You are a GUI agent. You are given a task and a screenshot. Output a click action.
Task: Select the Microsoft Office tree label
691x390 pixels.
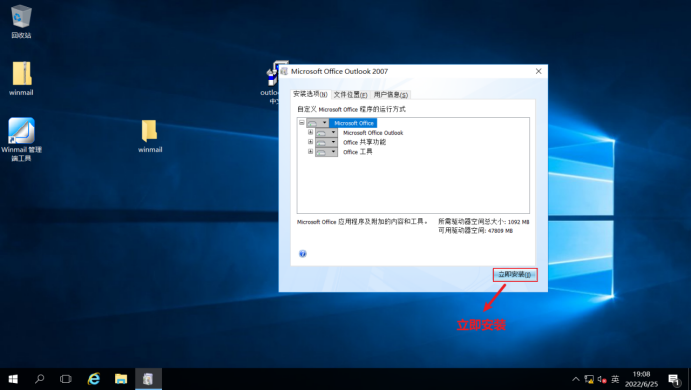click(354, 123)
